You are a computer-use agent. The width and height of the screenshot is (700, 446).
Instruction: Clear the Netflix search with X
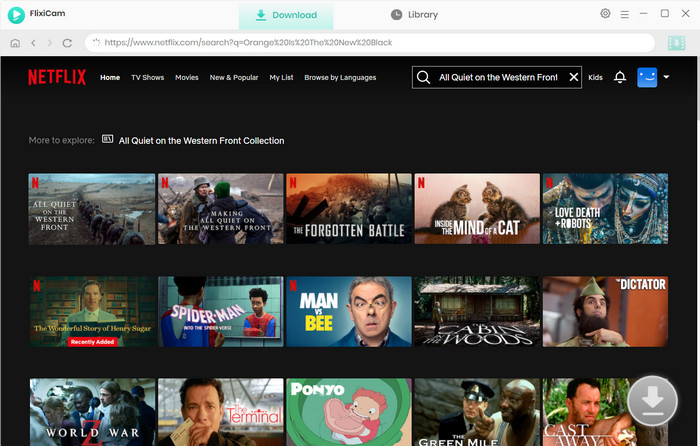click(x=574, y=77)
